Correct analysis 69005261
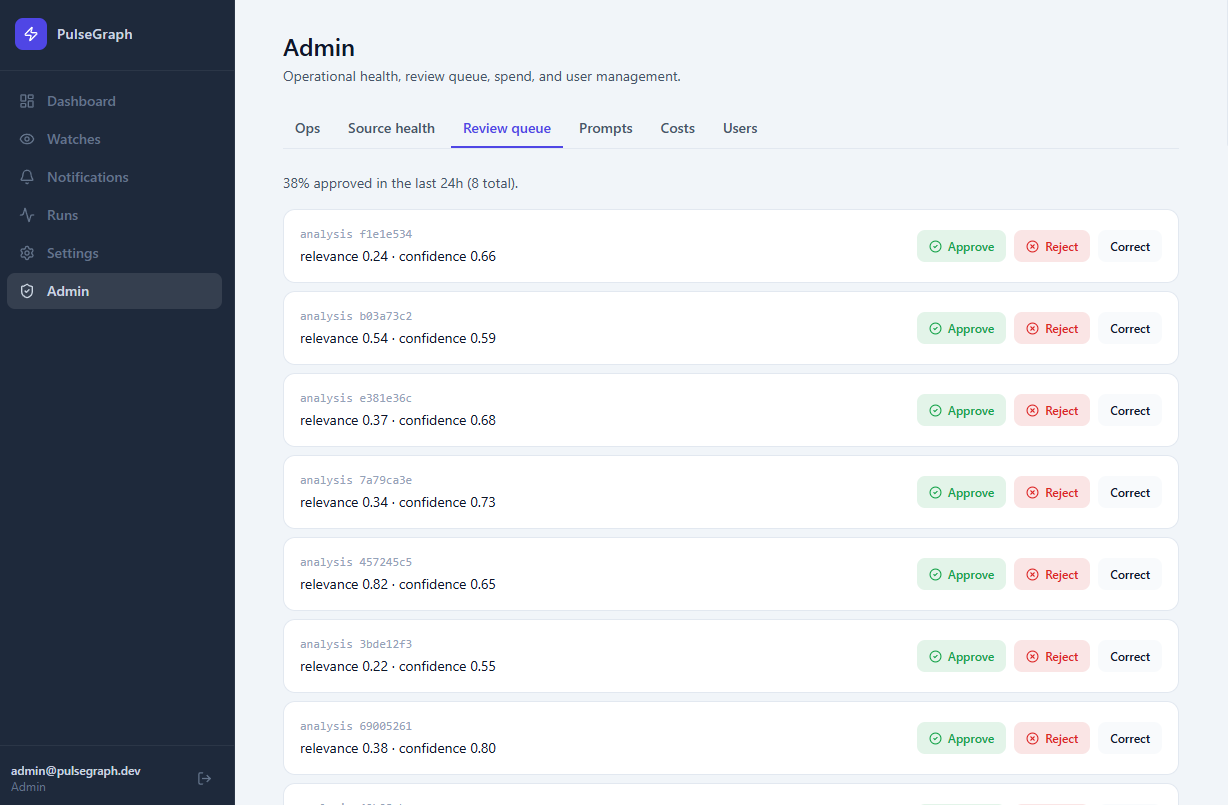Viewport: 1228px width, 805px height. pyautogui.click(x=1130, y=738)
